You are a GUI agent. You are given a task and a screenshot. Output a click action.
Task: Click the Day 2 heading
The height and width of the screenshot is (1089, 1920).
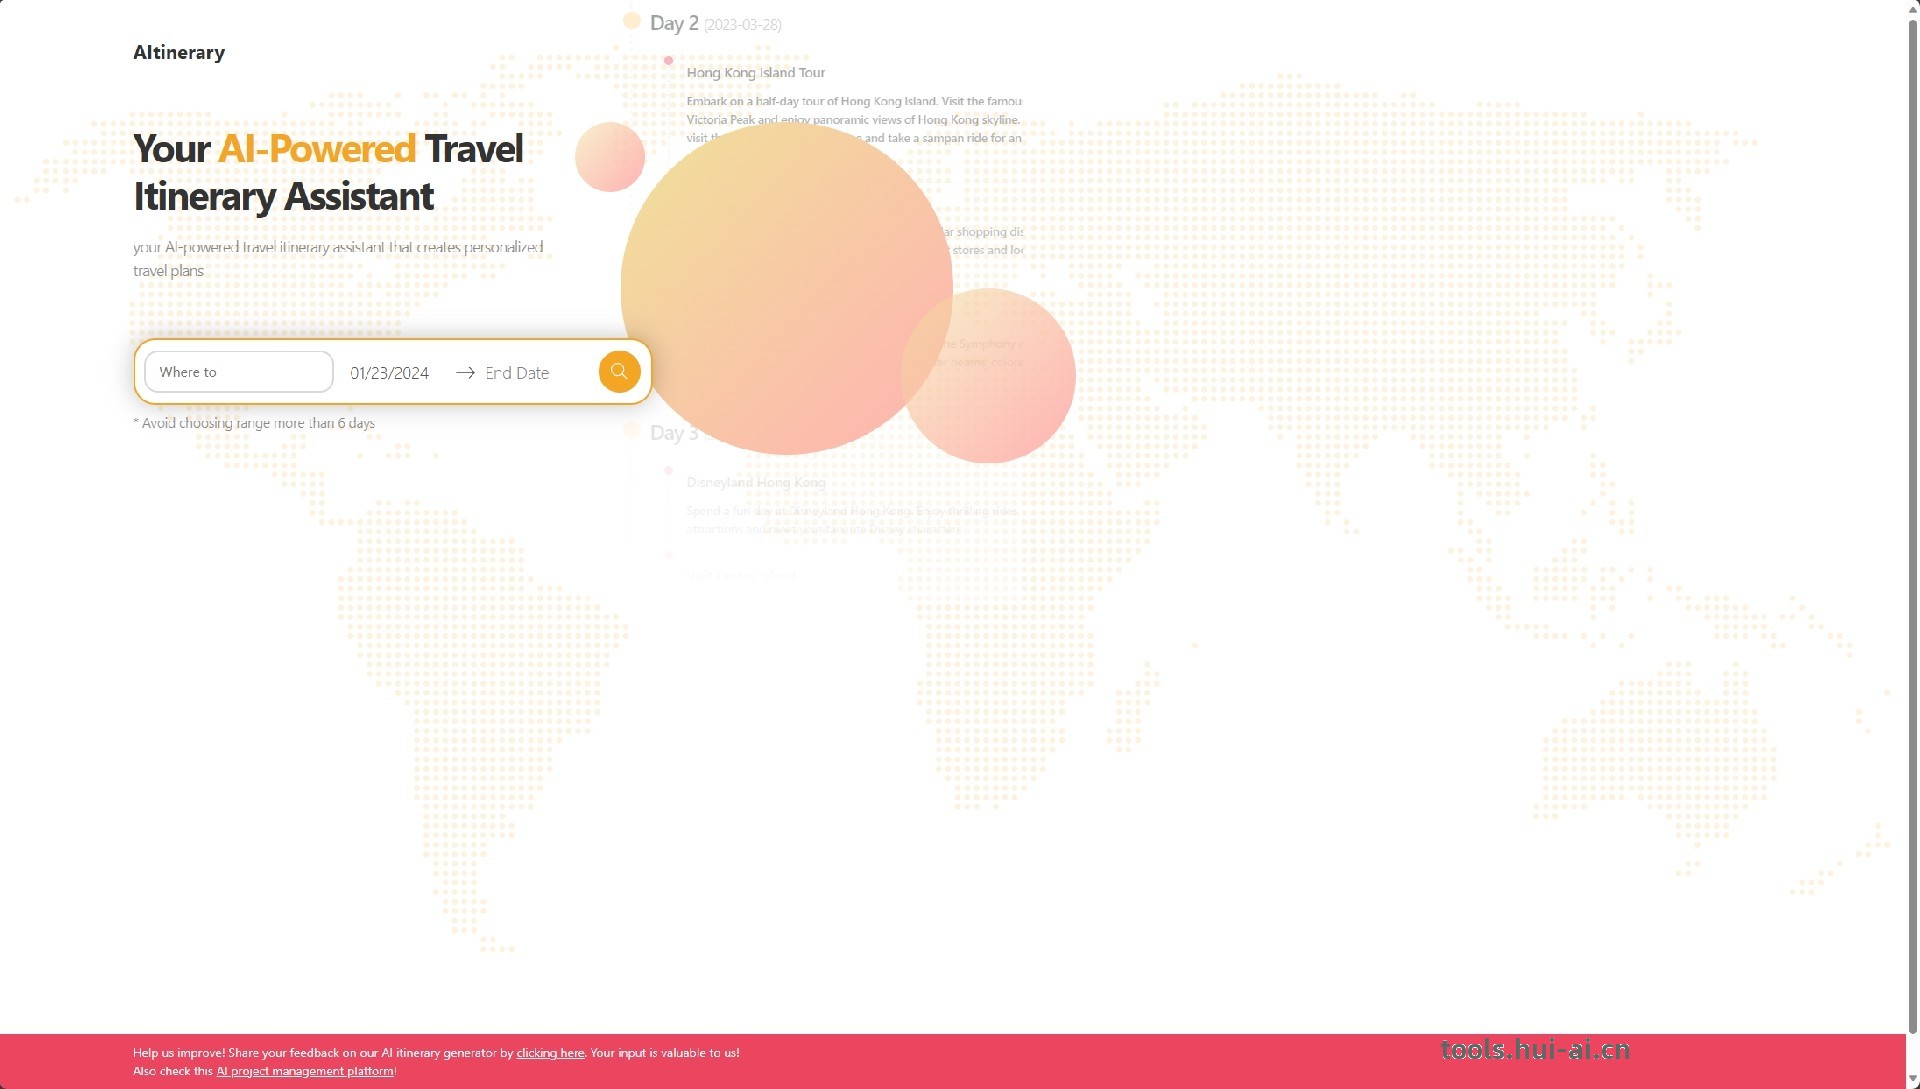click(674, 23)
